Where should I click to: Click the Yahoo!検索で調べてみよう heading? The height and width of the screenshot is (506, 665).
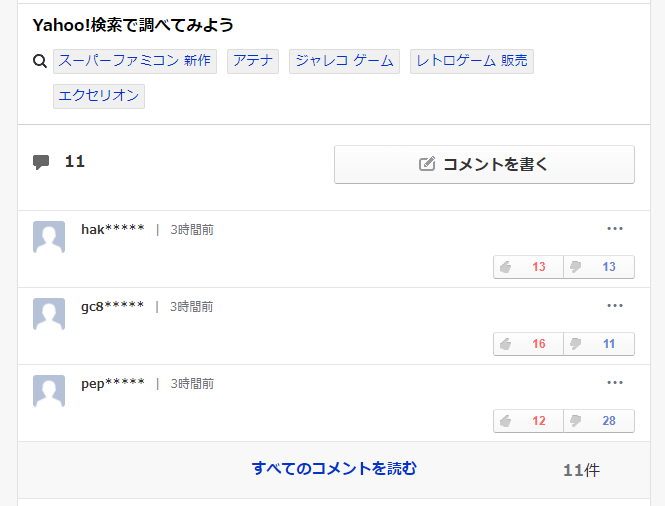(x=133, y=25)
